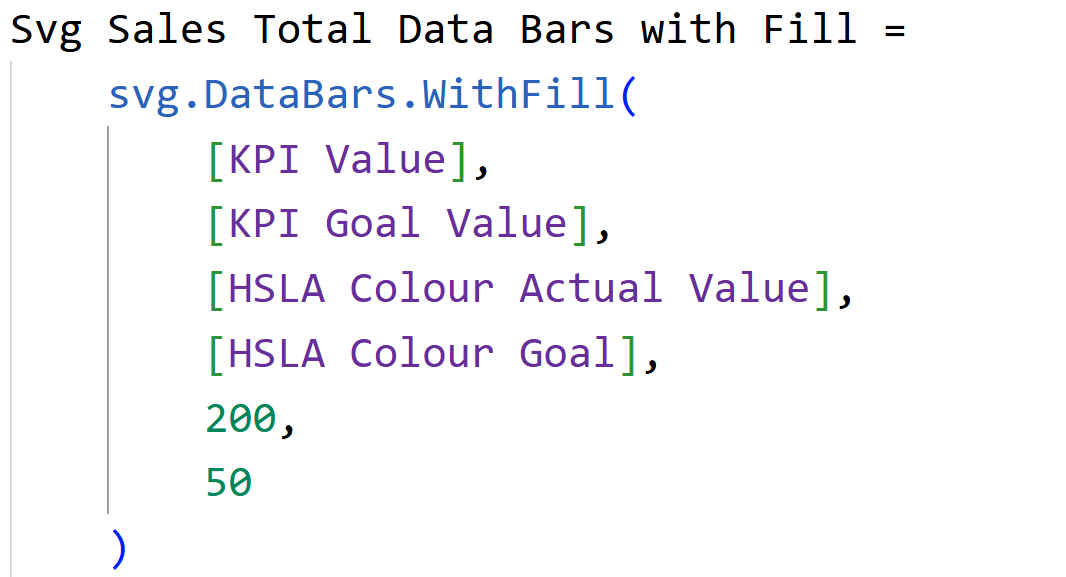Select the [HSLA Colour Goal] measure reference
This screenshot has height=577, width=1066.
[x=422, y=353]
